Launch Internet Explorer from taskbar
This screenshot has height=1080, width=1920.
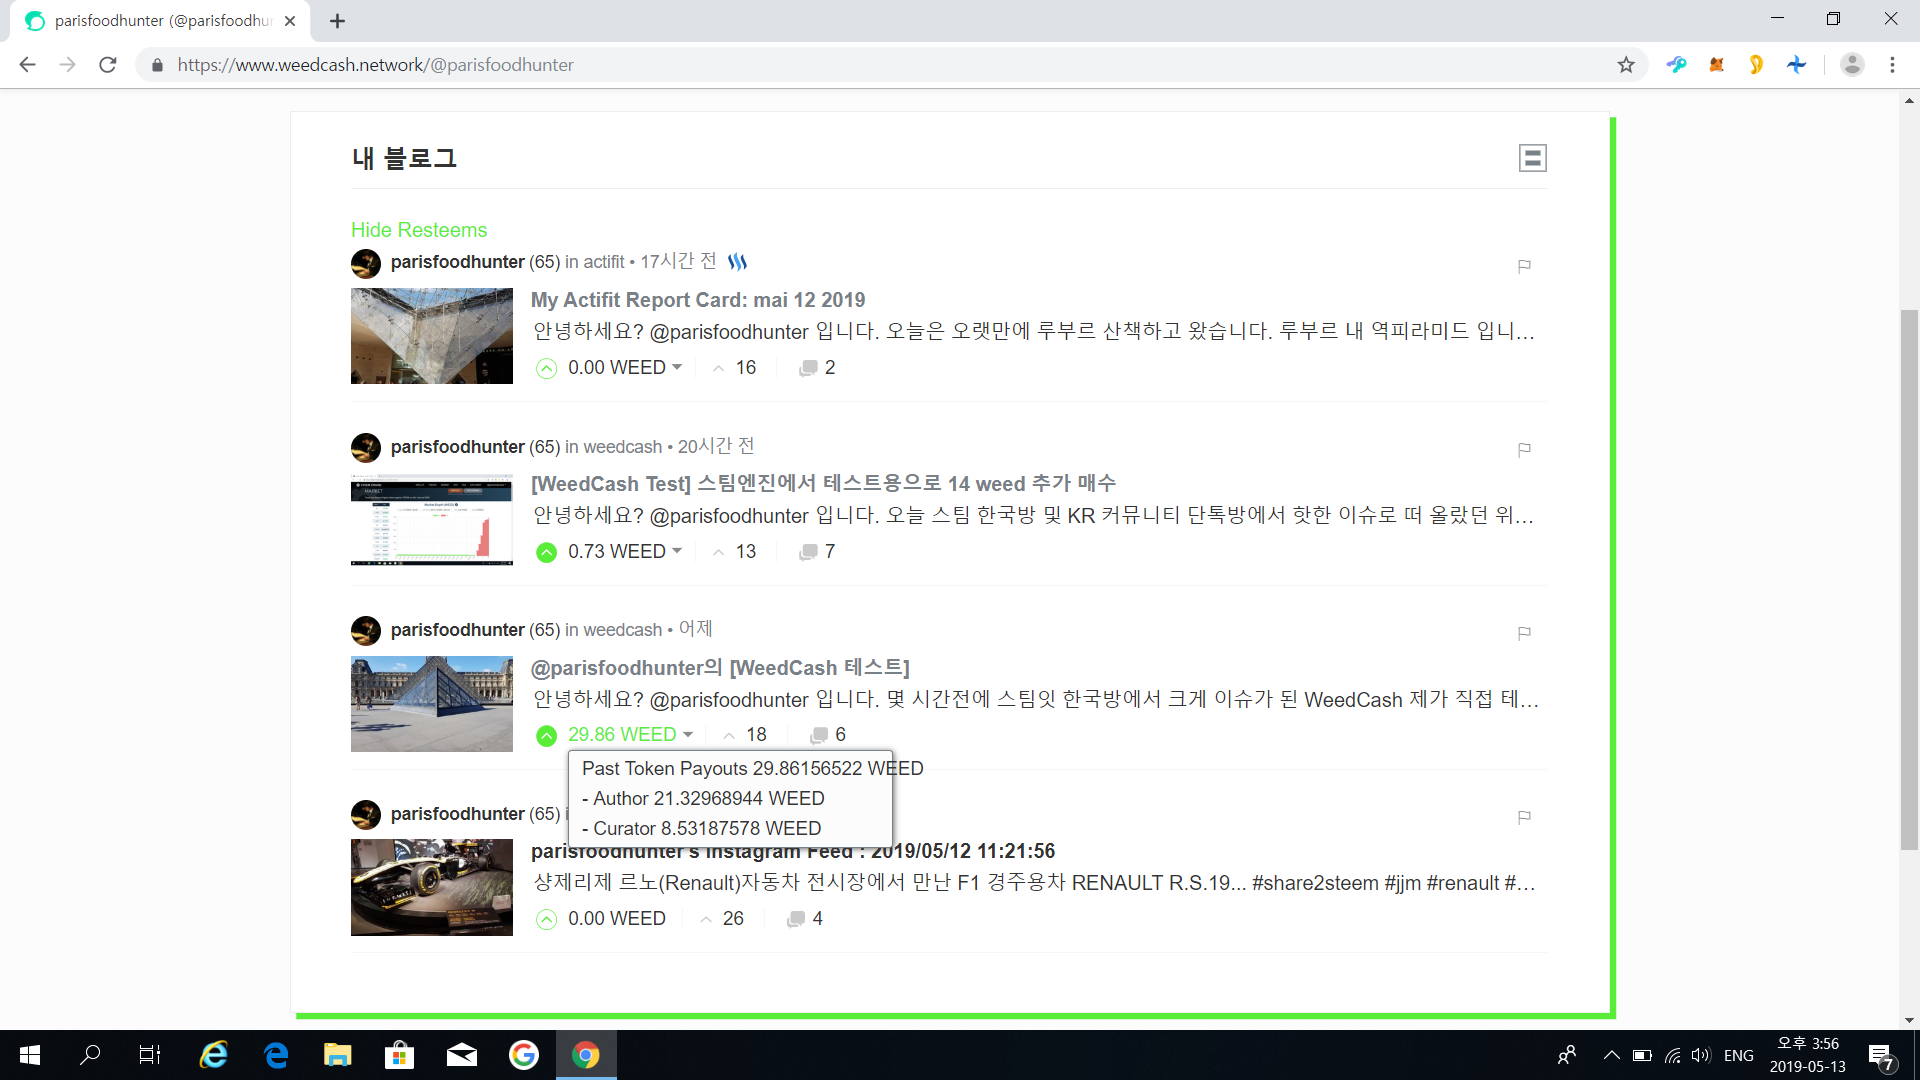[x=213, y=1055]
